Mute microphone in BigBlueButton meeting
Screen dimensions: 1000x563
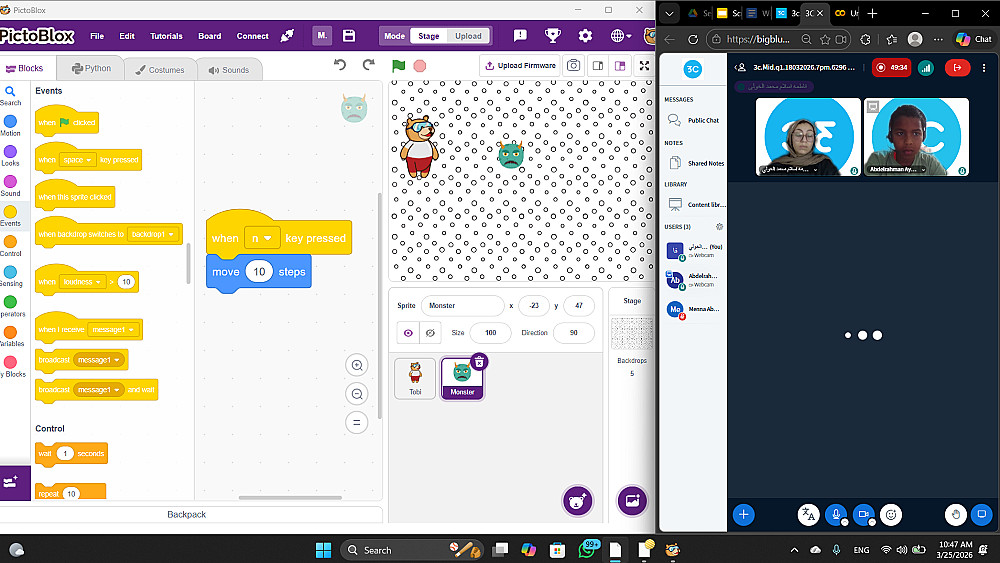point(835,514)
